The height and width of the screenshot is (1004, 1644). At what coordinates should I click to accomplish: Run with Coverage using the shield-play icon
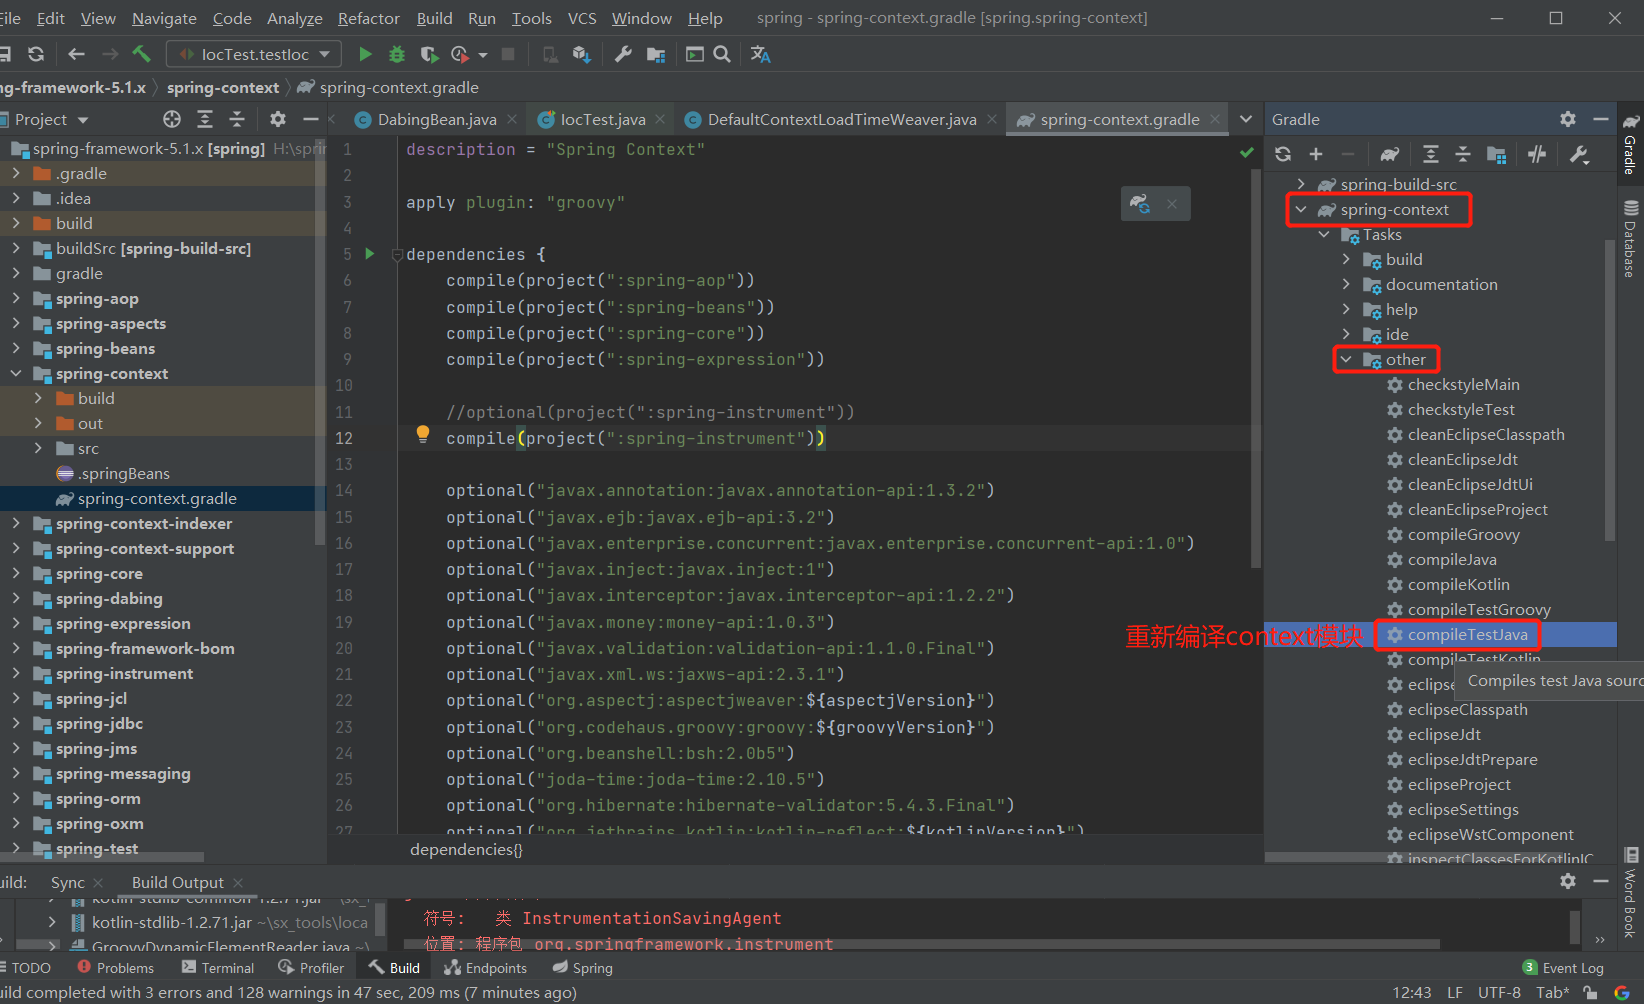click(x=429, y=54)
